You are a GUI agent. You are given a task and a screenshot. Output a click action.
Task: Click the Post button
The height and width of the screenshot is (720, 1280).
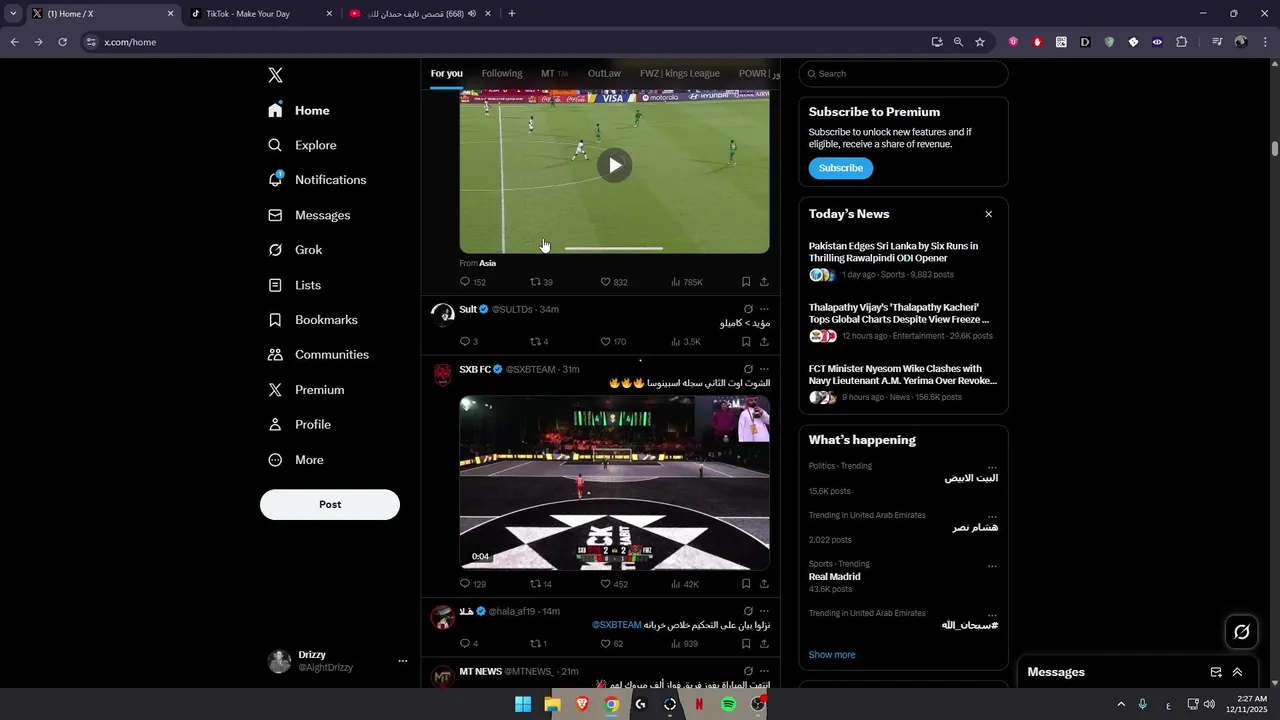[x=330, y=505]
